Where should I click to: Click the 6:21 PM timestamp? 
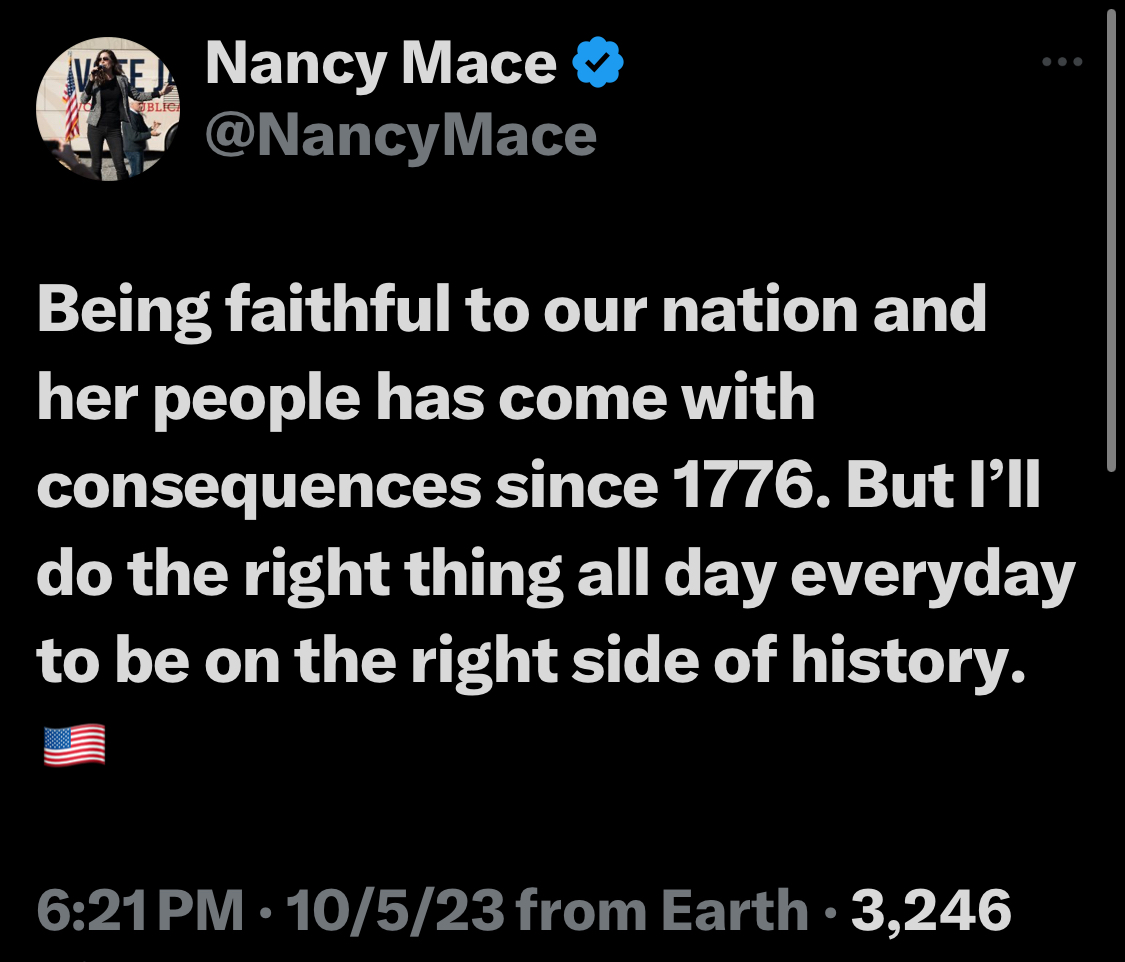[141, 910]
